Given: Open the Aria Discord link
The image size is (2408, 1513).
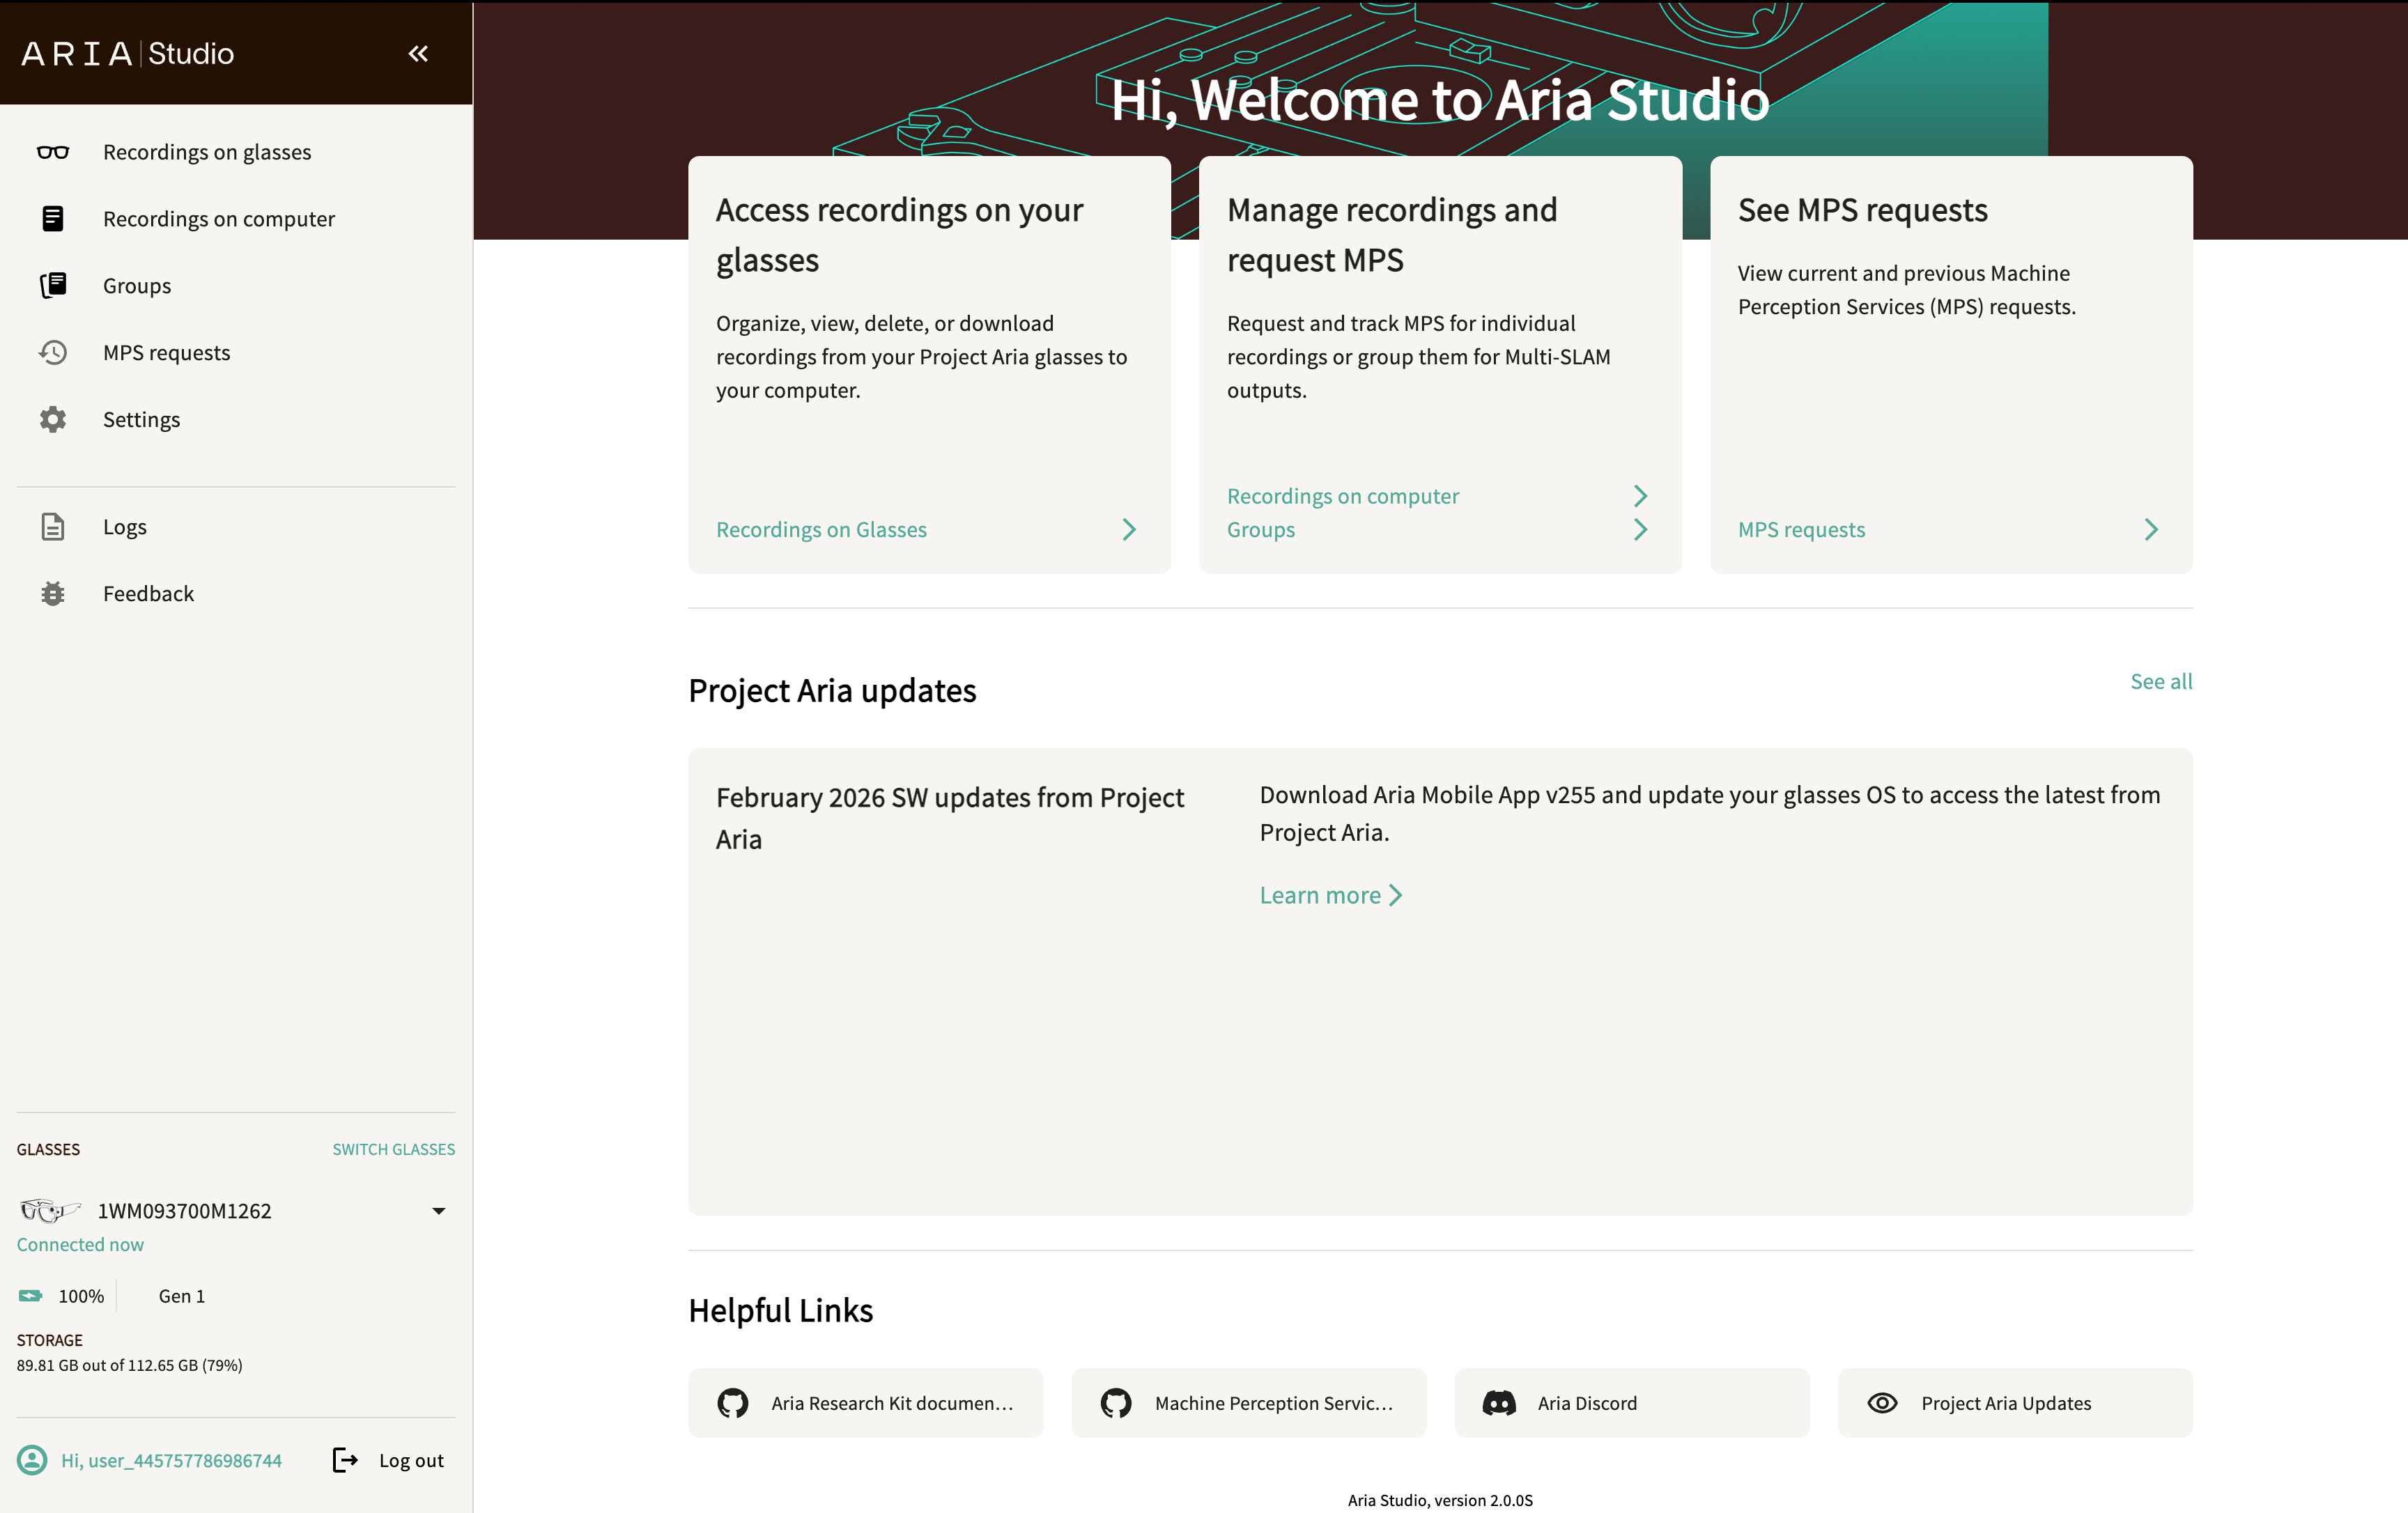Looking at the screenshot, I should (x=1632, y=1403).
